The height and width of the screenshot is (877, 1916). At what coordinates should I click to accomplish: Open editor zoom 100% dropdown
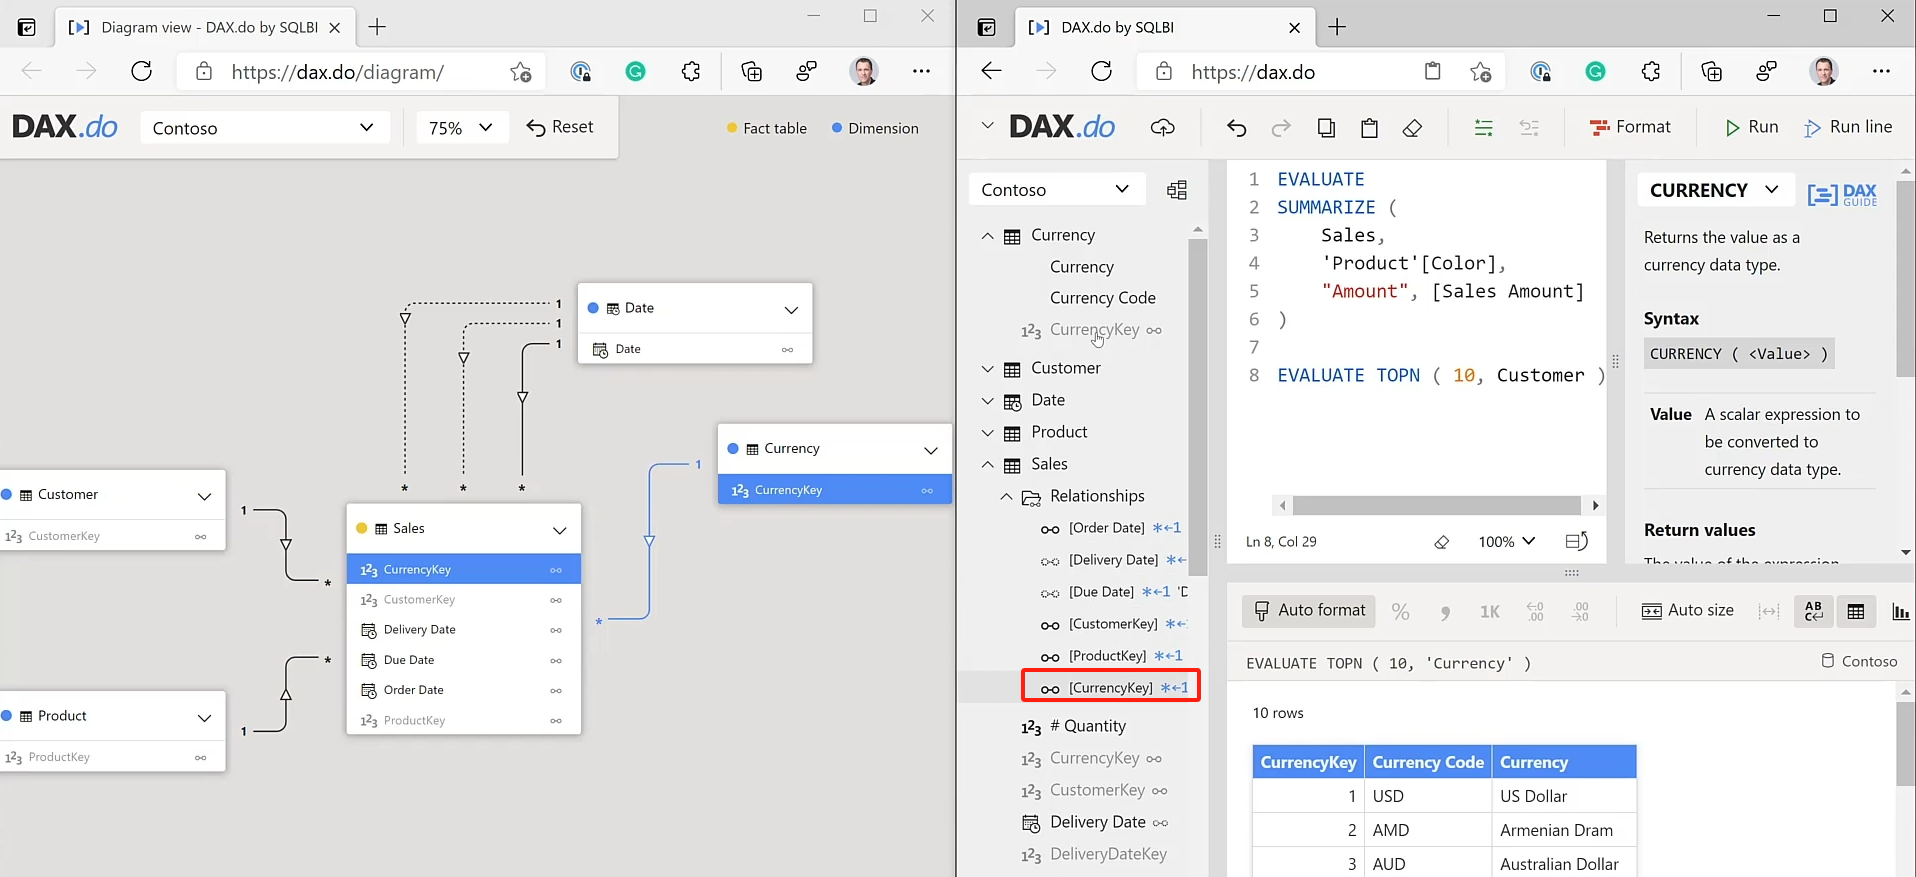(1506, 542)
